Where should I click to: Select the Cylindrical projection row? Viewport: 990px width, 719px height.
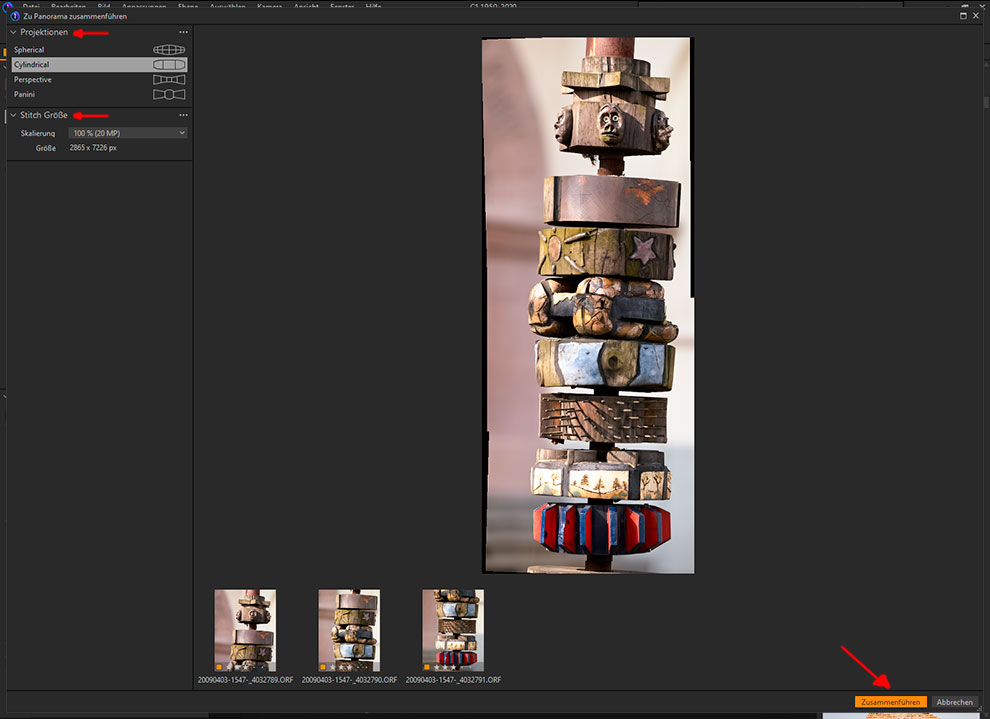pyautogui.click(x=99, y=64)
